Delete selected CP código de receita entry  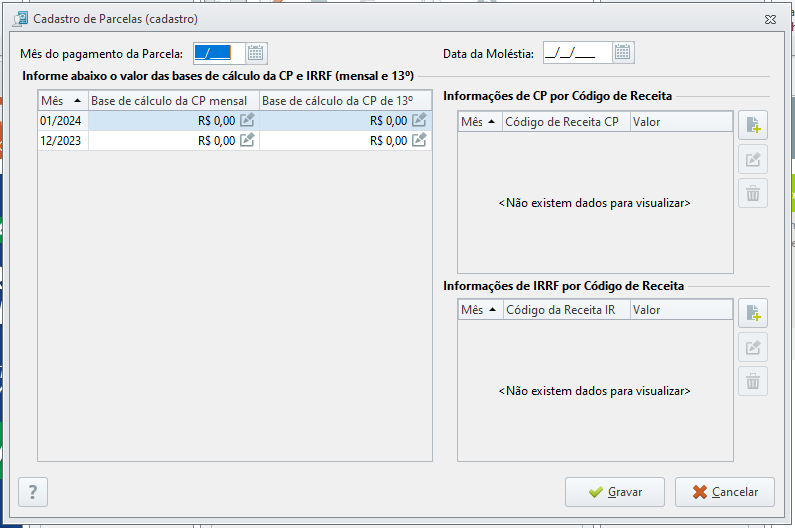tap(753, 193)
